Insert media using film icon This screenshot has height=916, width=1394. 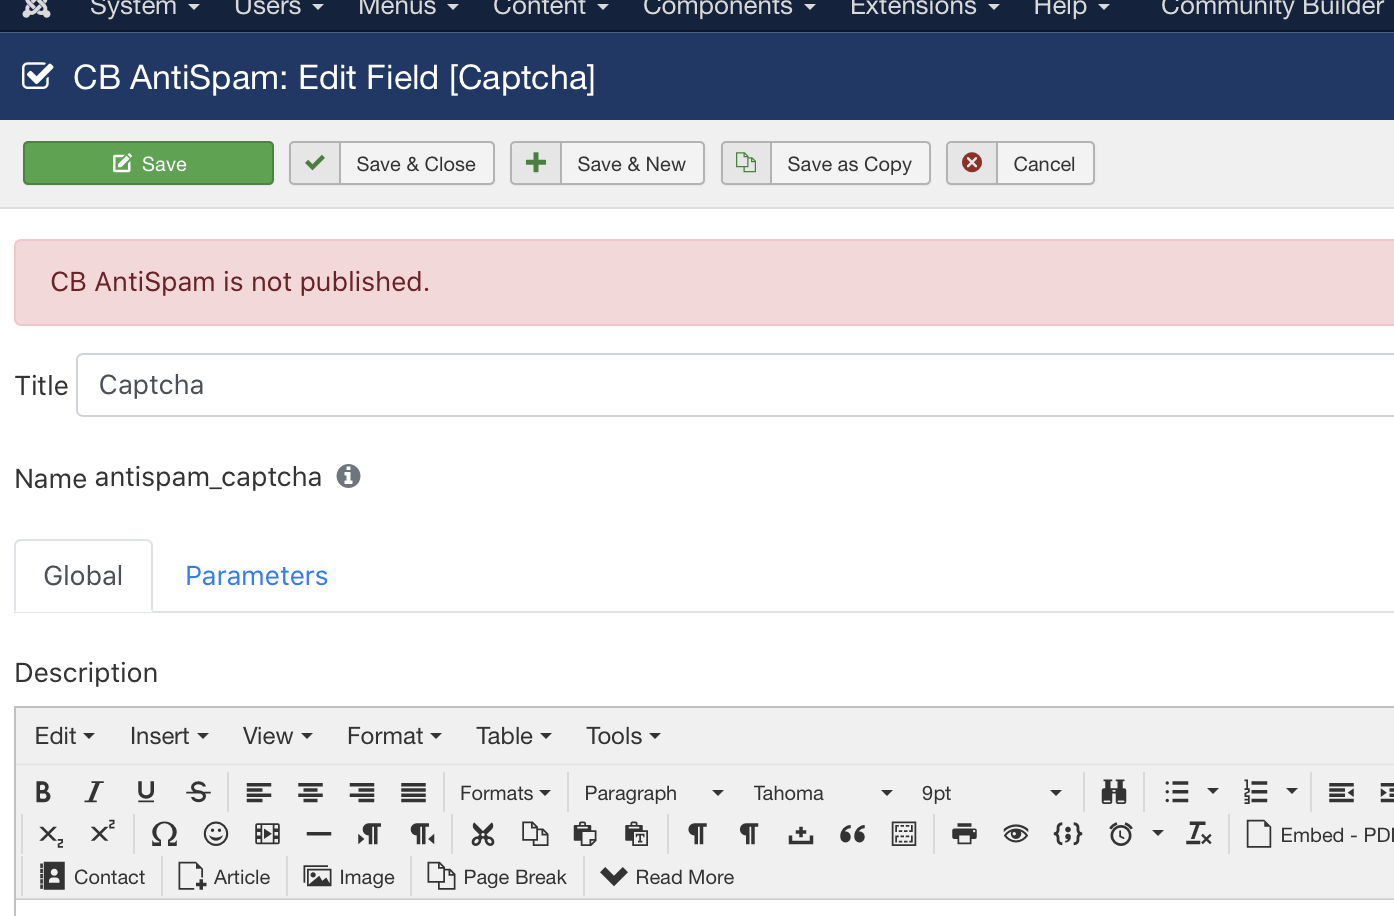pyautogui.click(x=267, y=834)
